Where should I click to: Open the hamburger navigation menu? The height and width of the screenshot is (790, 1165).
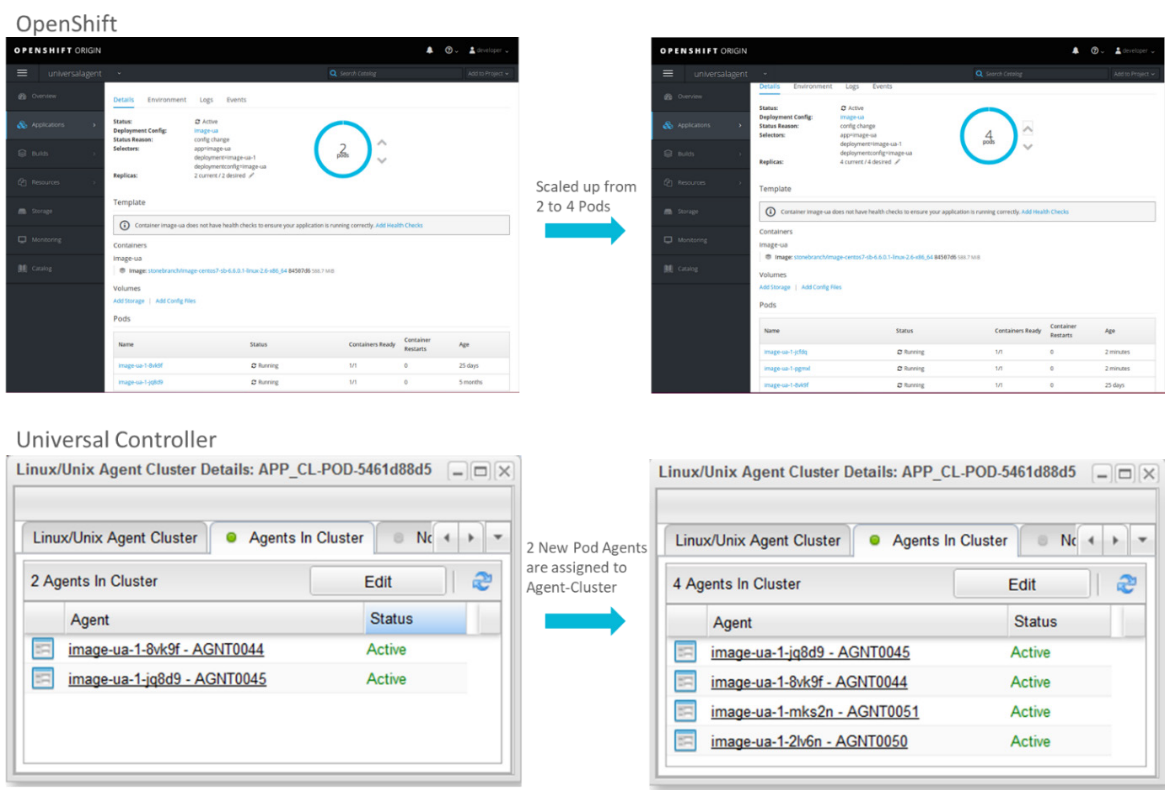21,72
